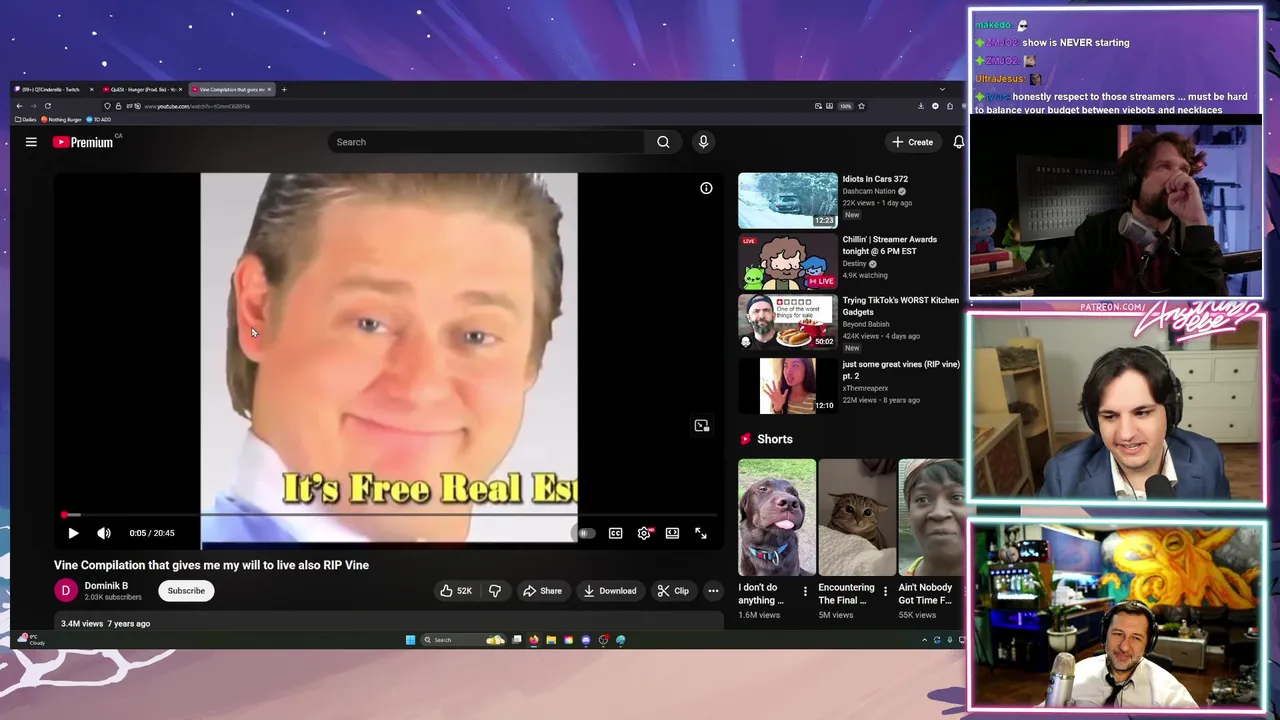Reload the page with the refresh icon
The image size is (1280, 720).
tap(47, 106)
